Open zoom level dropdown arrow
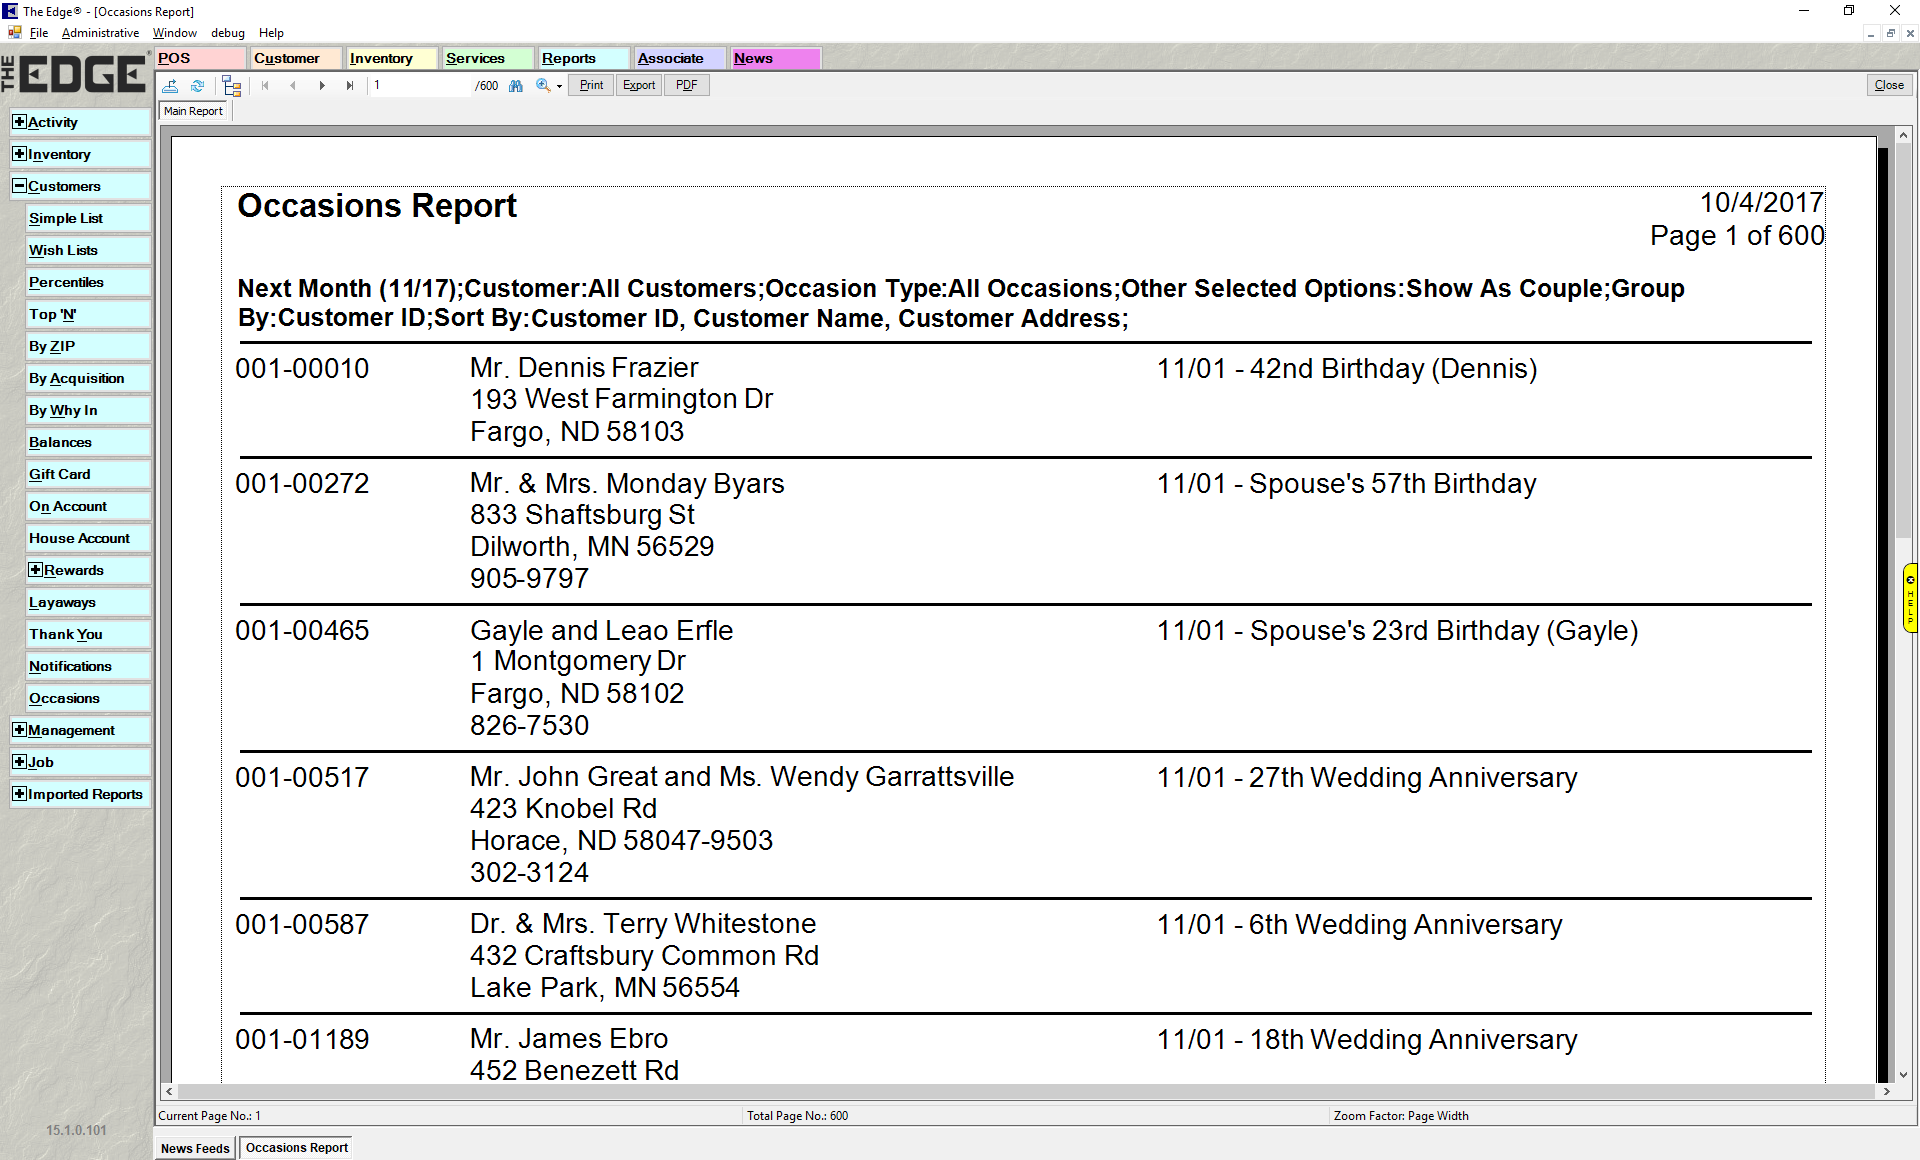This screenshot has width=1920, height=1160. coord(559,87)
